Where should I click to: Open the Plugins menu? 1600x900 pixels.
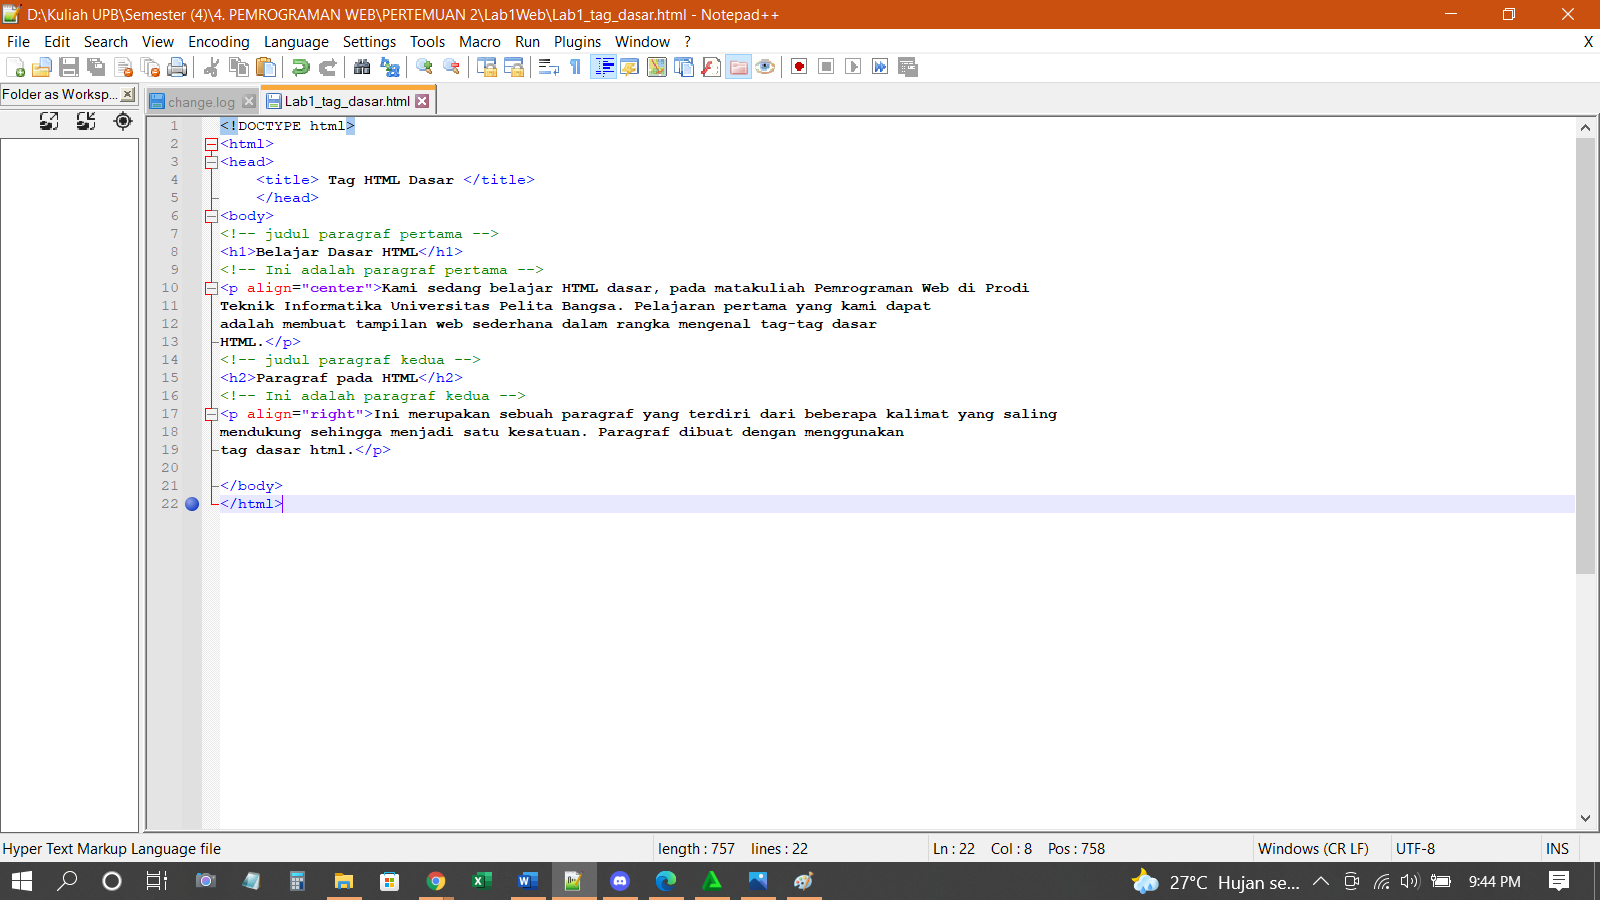pos(577,42)
